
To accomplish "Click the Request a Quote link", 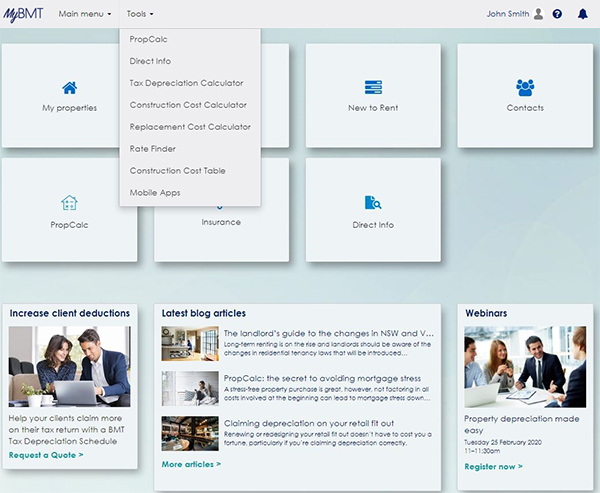I will tap(46, 455).
